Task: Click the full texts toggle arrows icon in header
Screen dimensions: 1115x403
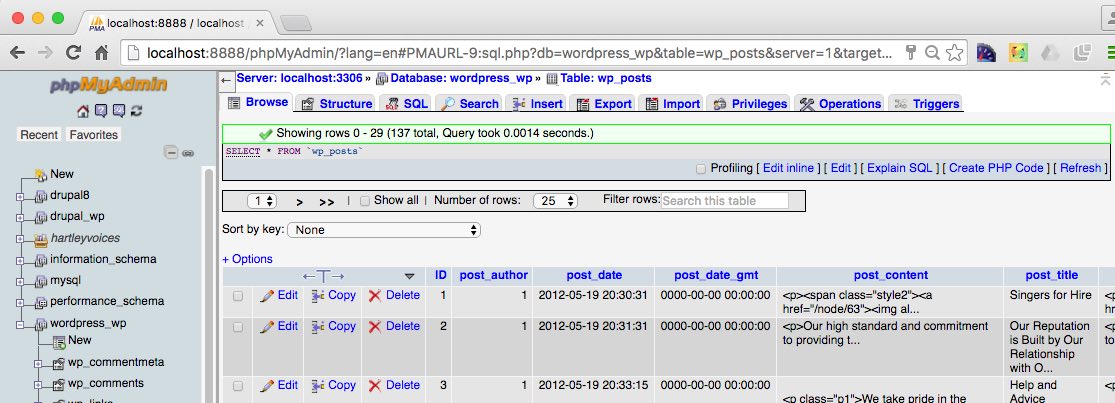Action: point(324,276)
